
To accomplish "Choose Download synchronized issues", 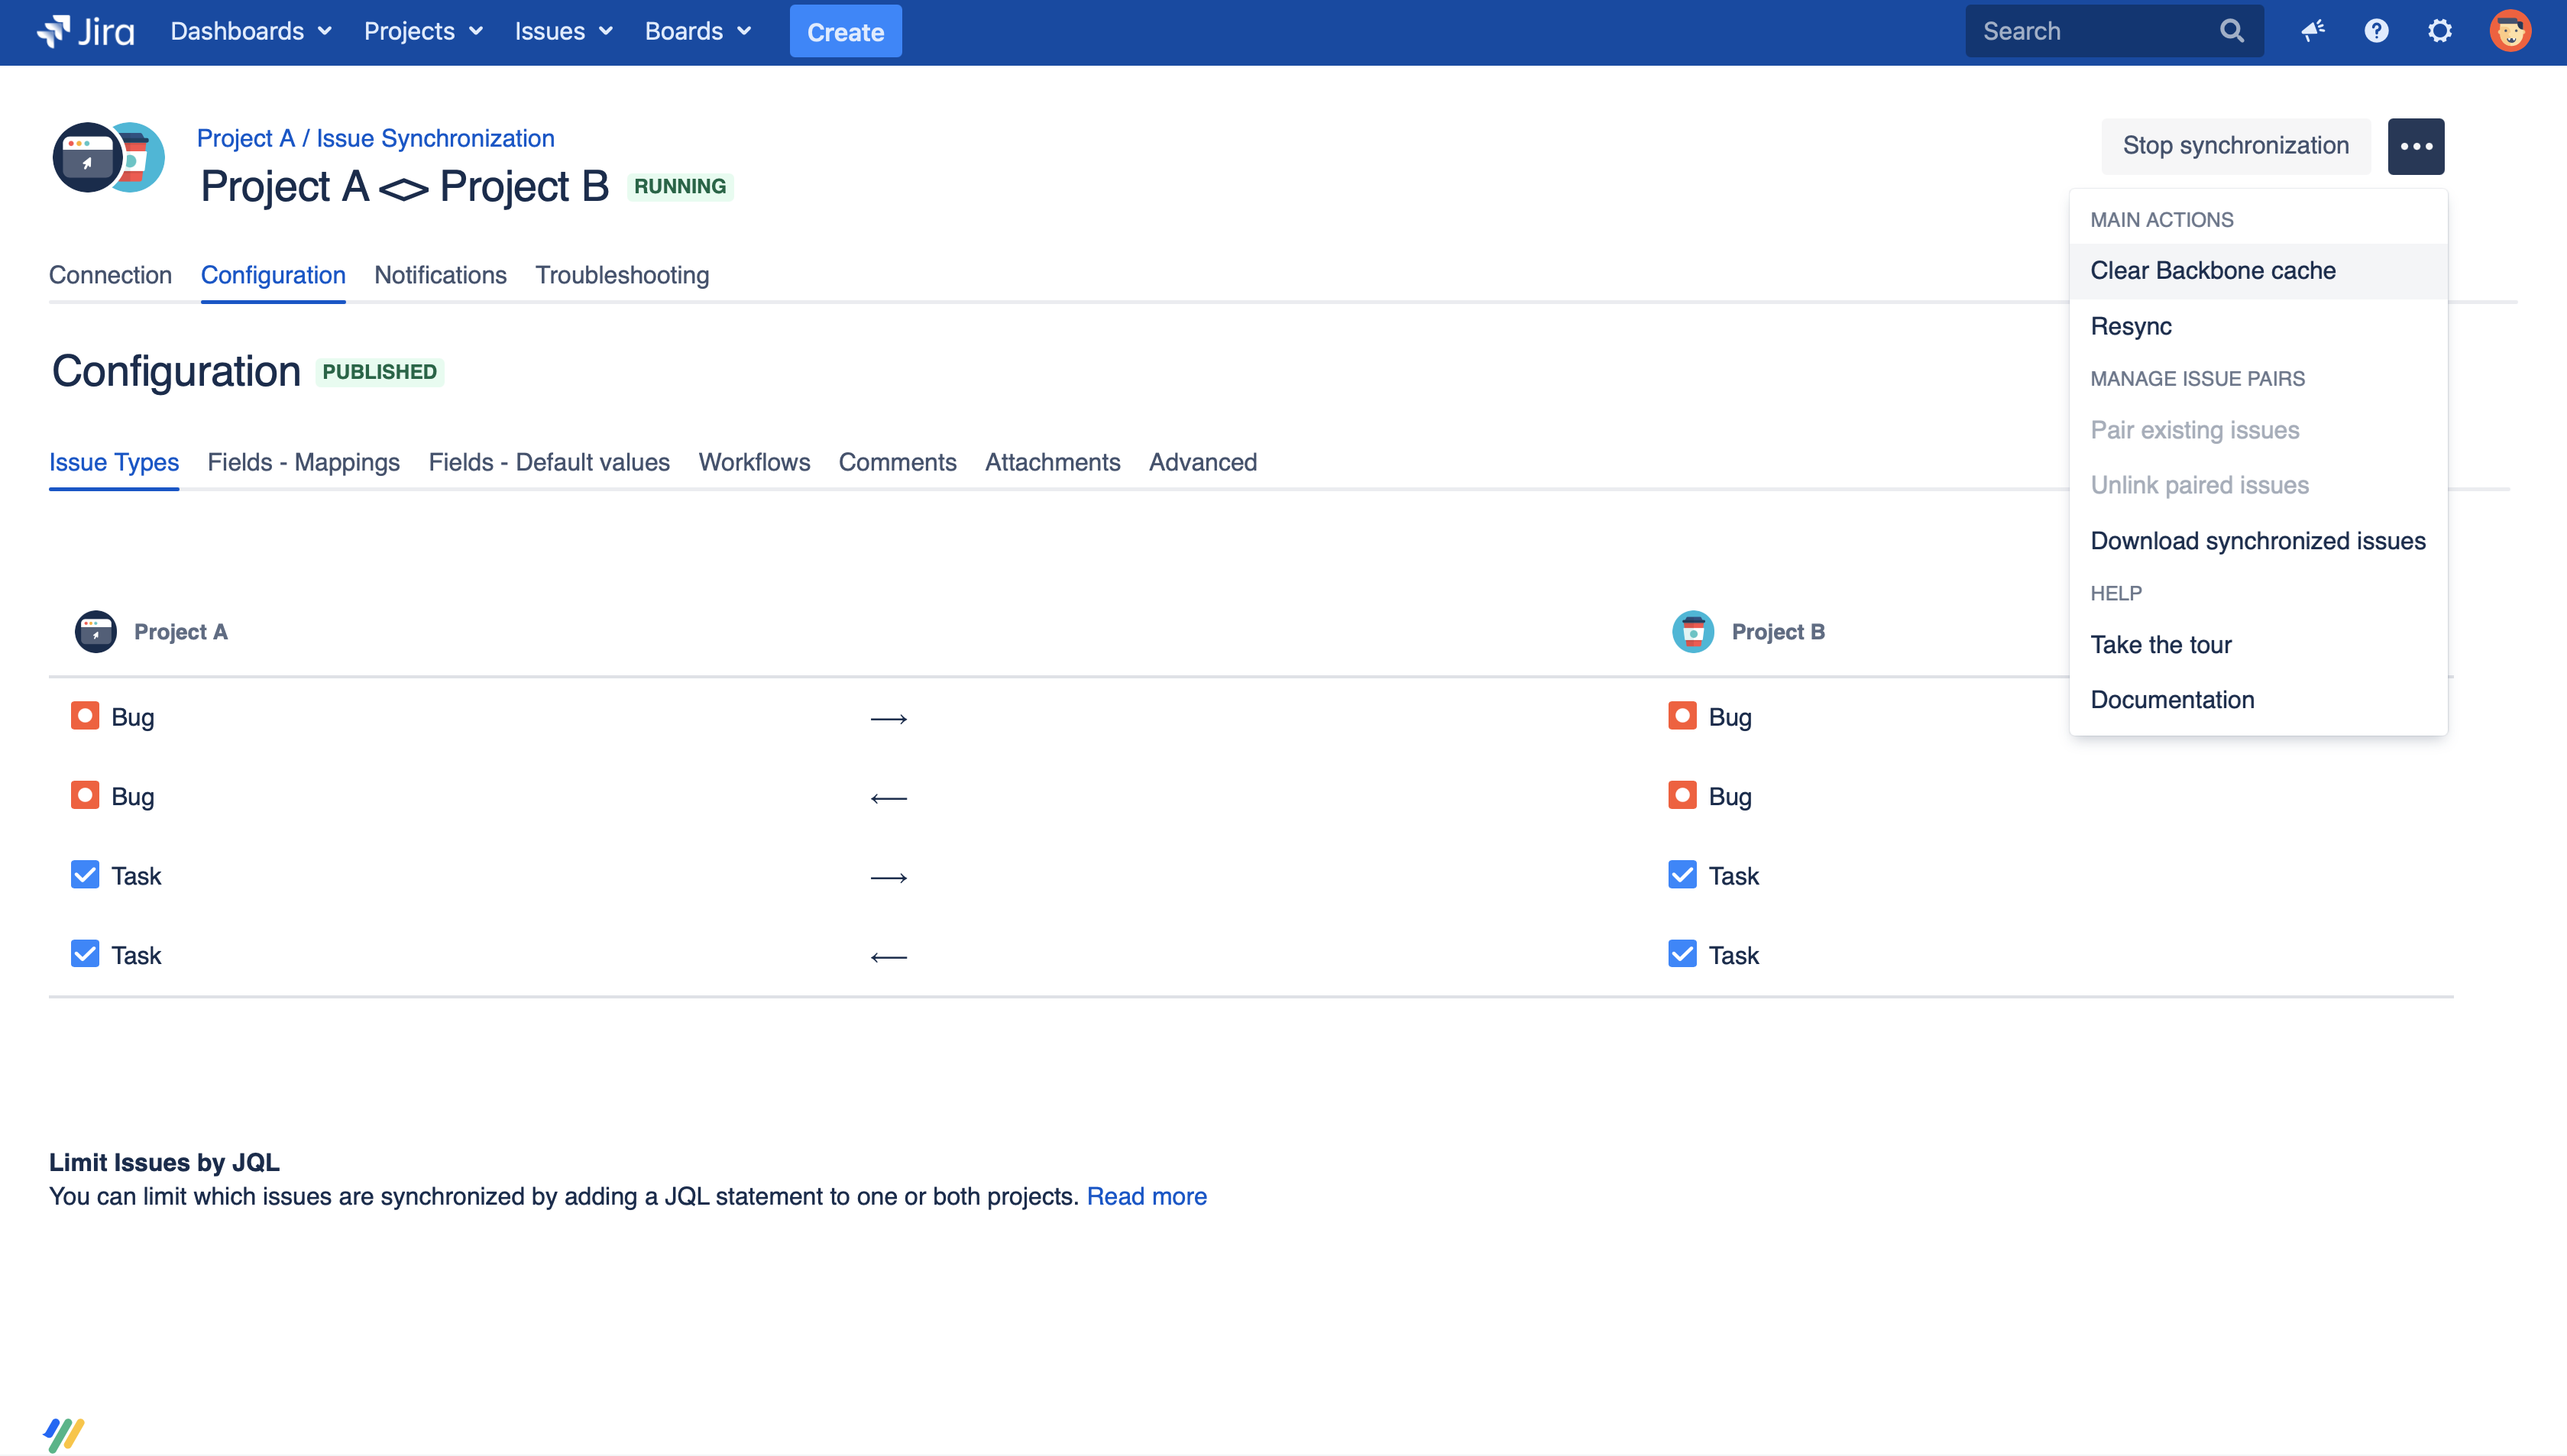I will pyautogui.click(x=2257, y=541).
